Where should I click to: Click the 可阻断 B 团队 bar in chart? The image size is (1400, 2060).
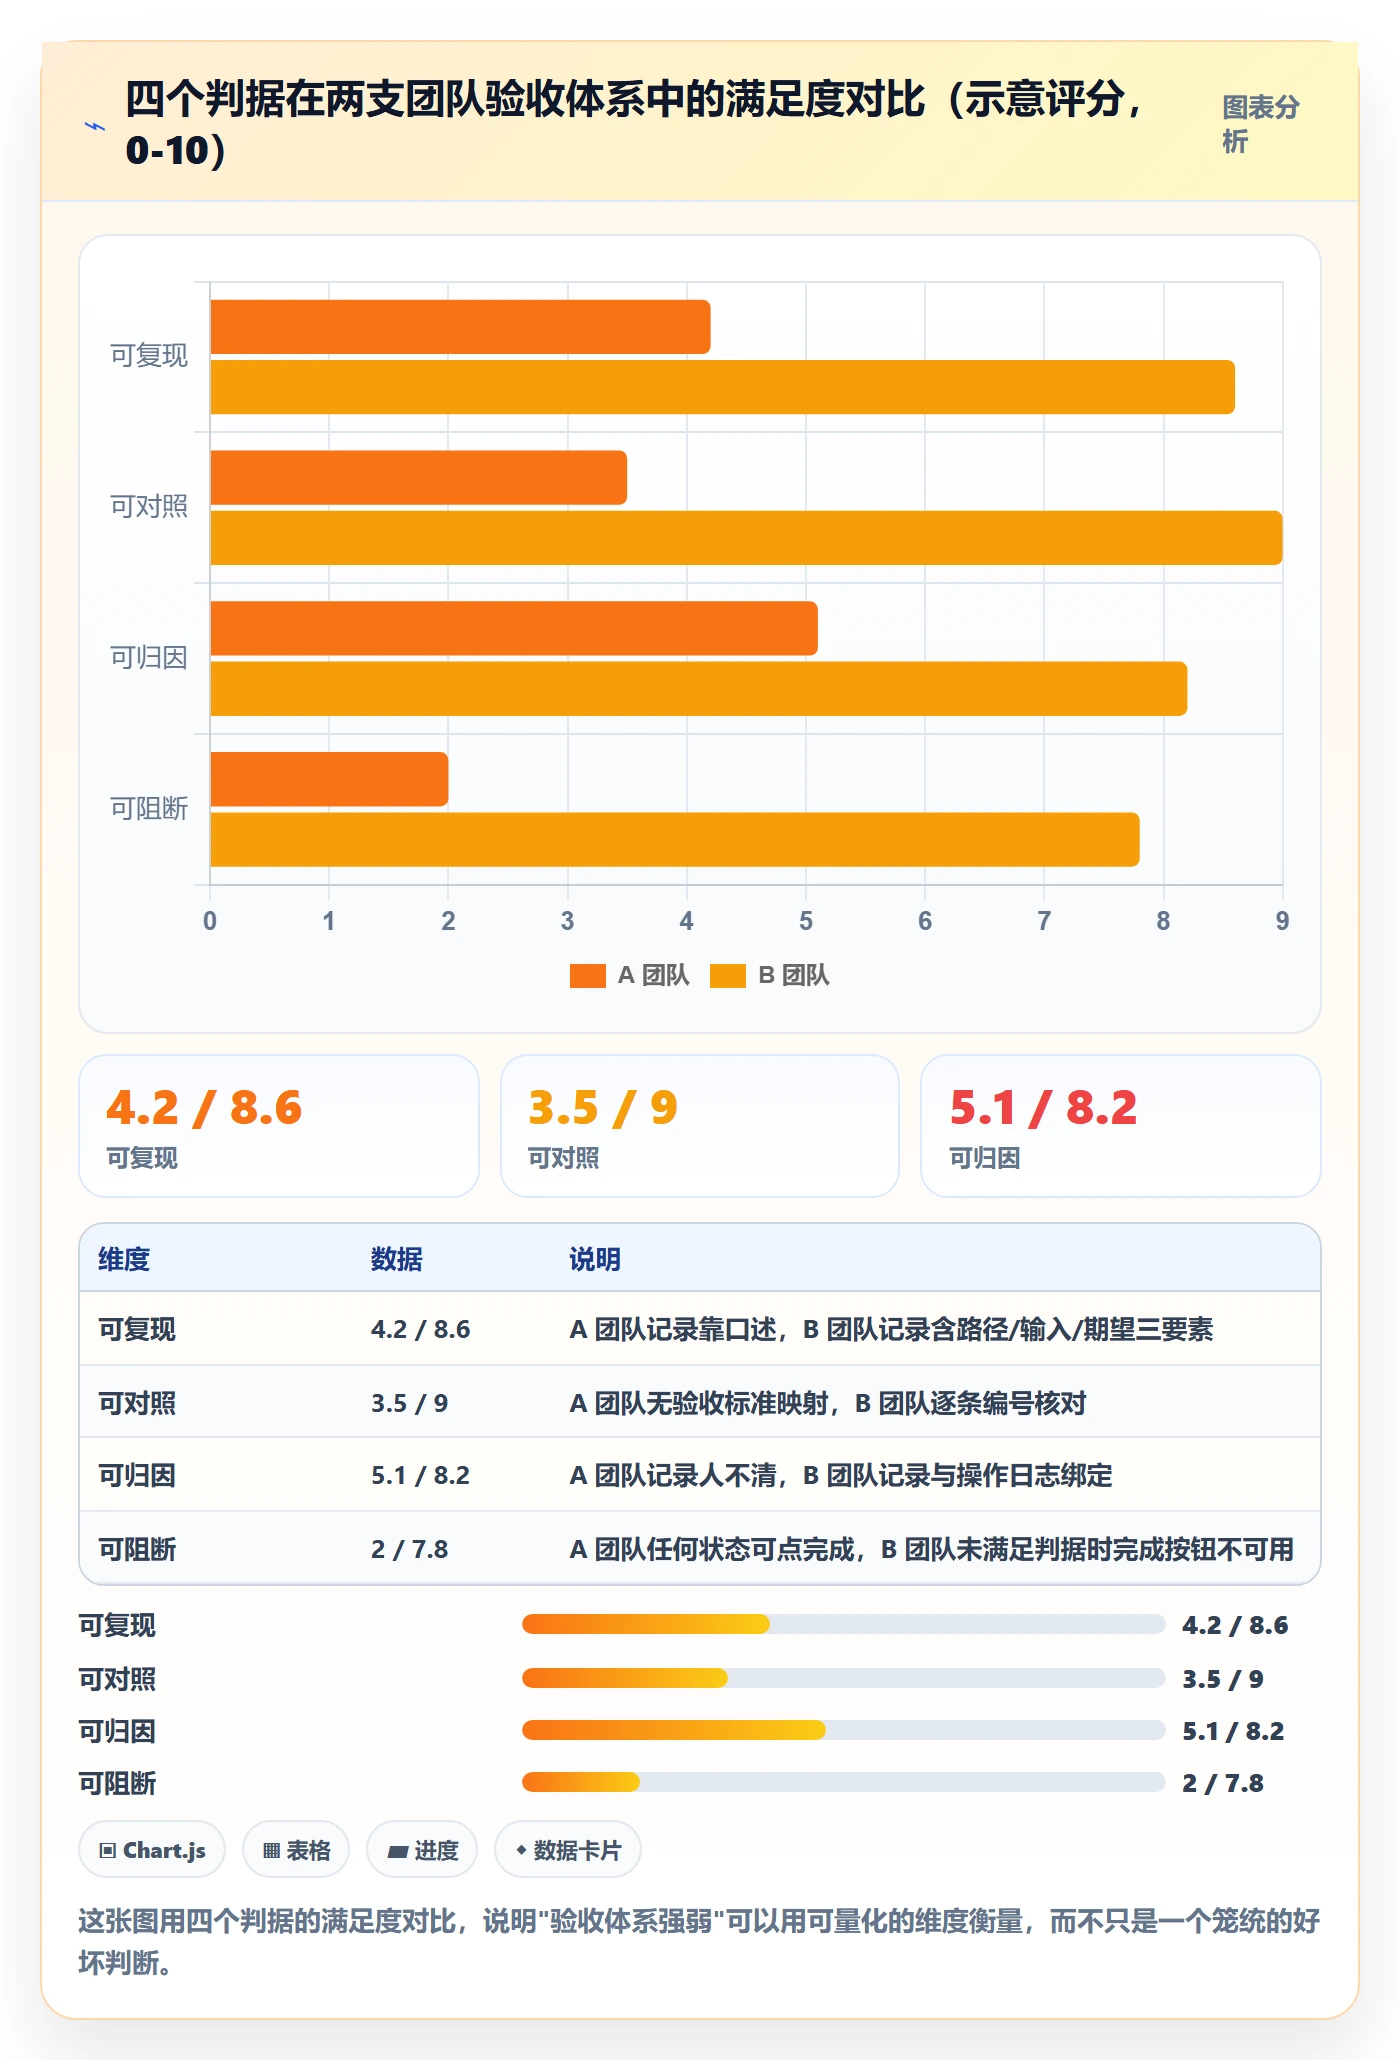coord(675,840)
